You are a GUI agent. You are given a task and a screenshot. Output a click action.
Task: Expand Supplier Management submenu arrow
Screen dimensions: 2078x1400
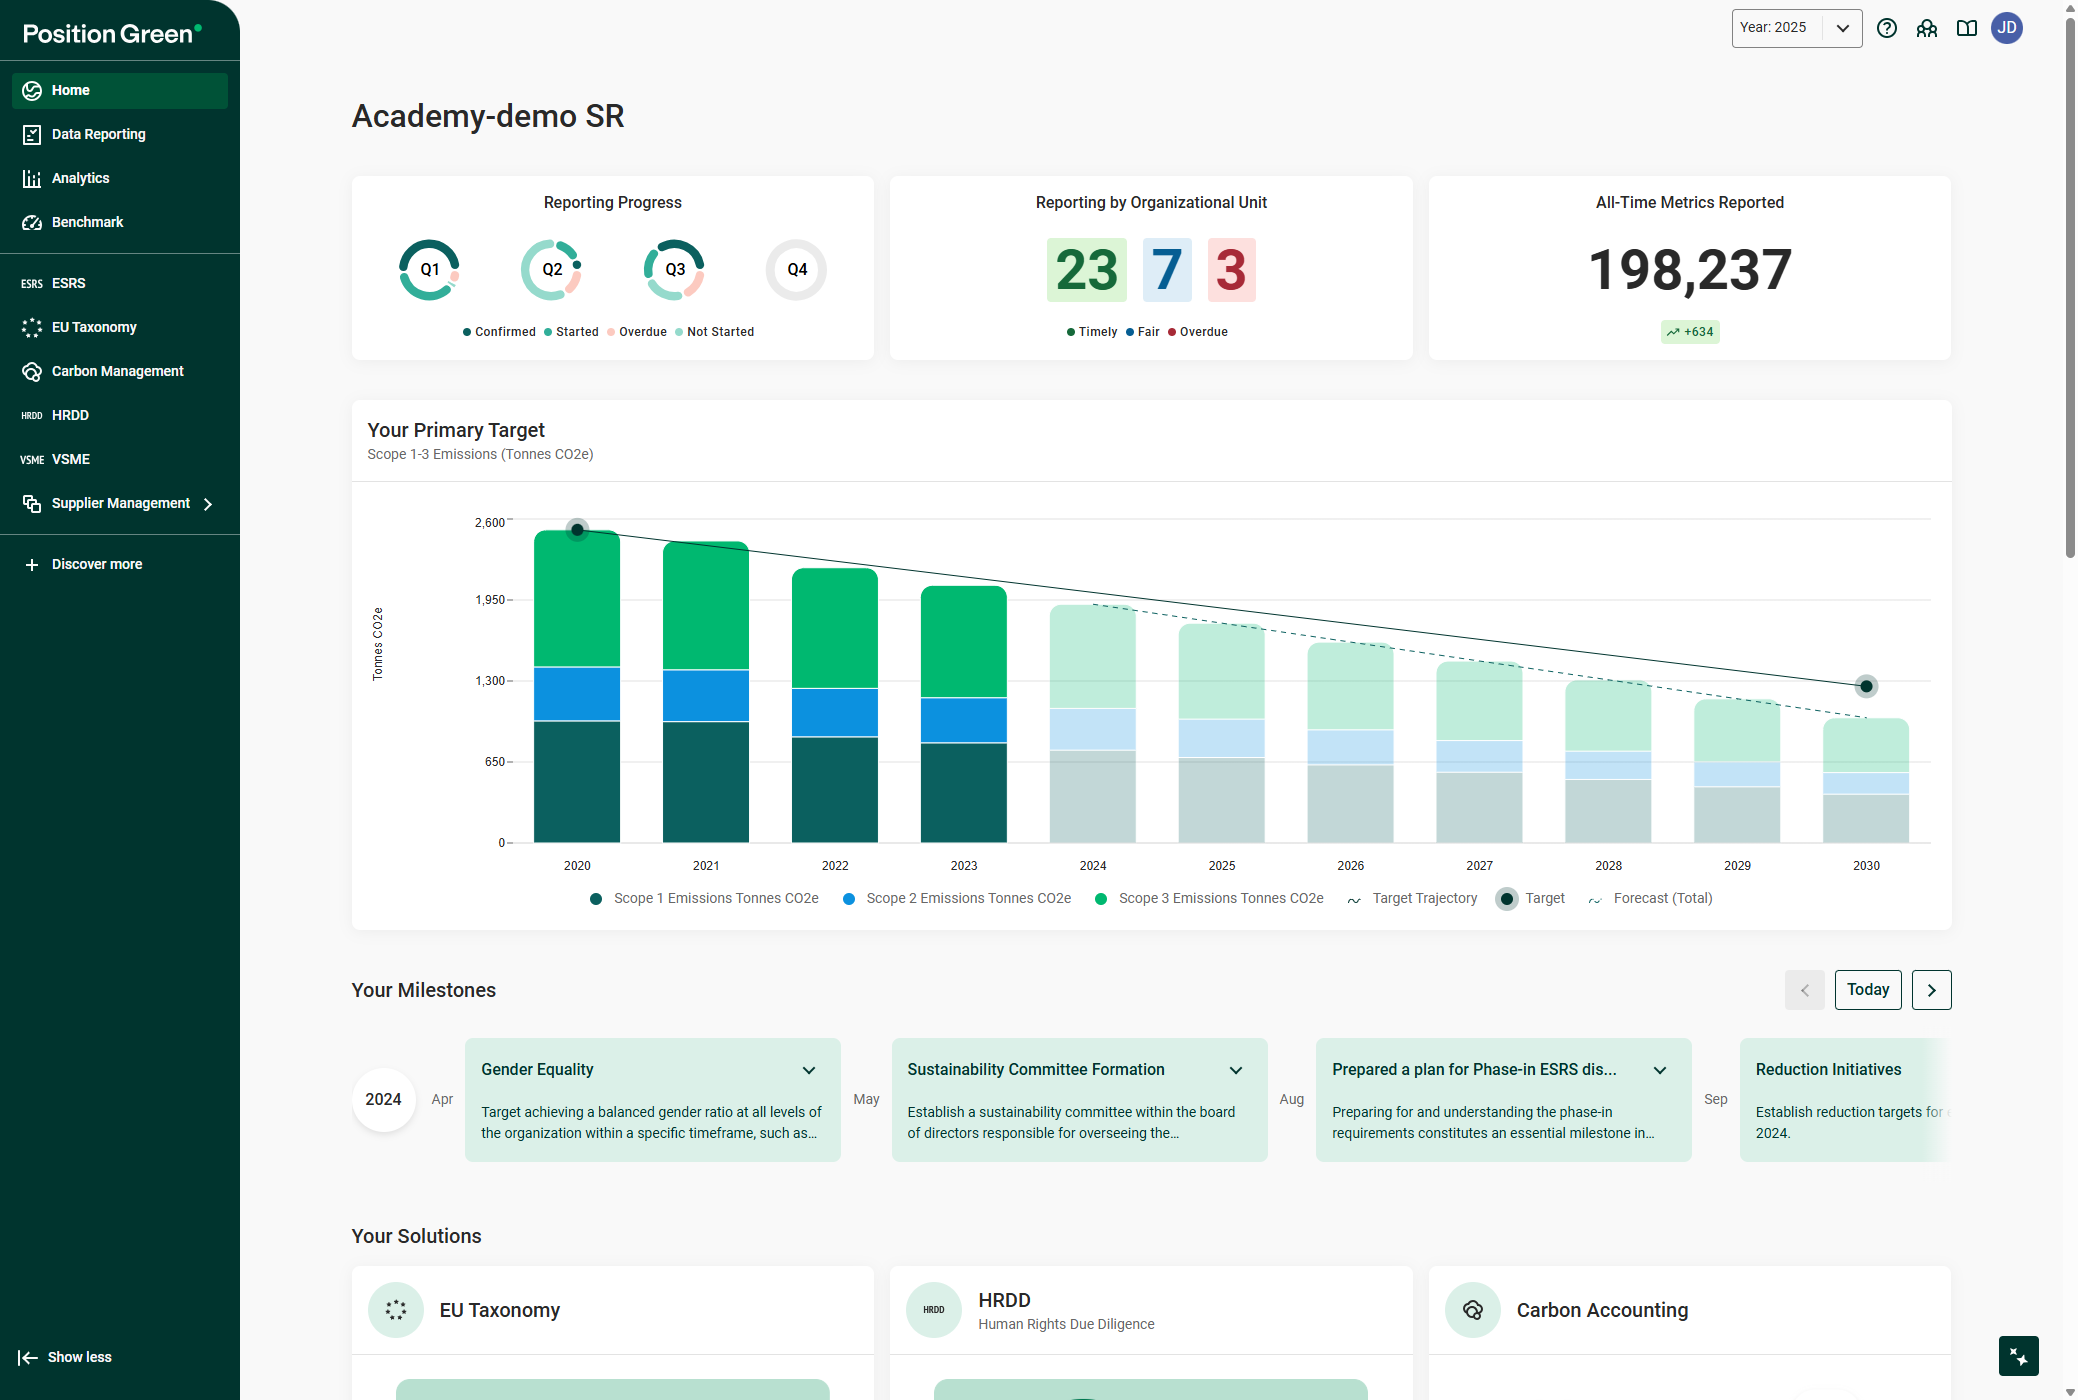pos(208,504)
